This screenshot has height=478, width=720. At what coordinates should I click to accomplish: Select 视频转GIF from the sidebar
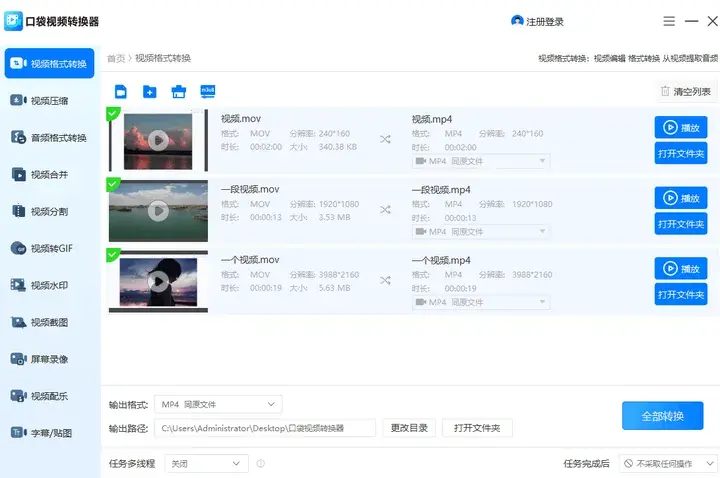[x=50, y=248]
